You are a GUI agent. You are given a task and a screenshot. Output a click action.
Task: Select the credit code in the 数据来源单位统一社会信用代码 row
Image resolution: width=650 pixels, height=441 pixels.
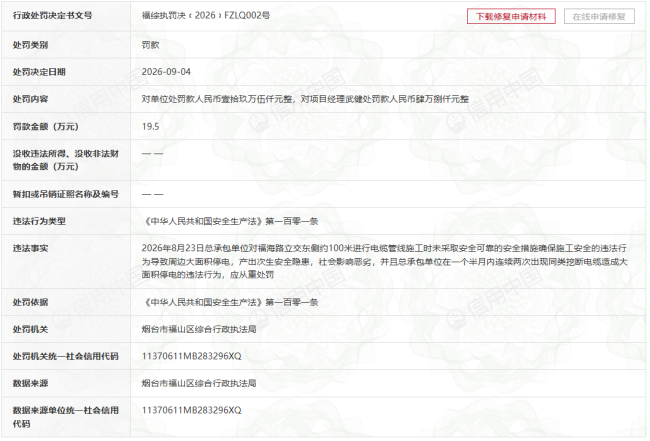point(192,410)
